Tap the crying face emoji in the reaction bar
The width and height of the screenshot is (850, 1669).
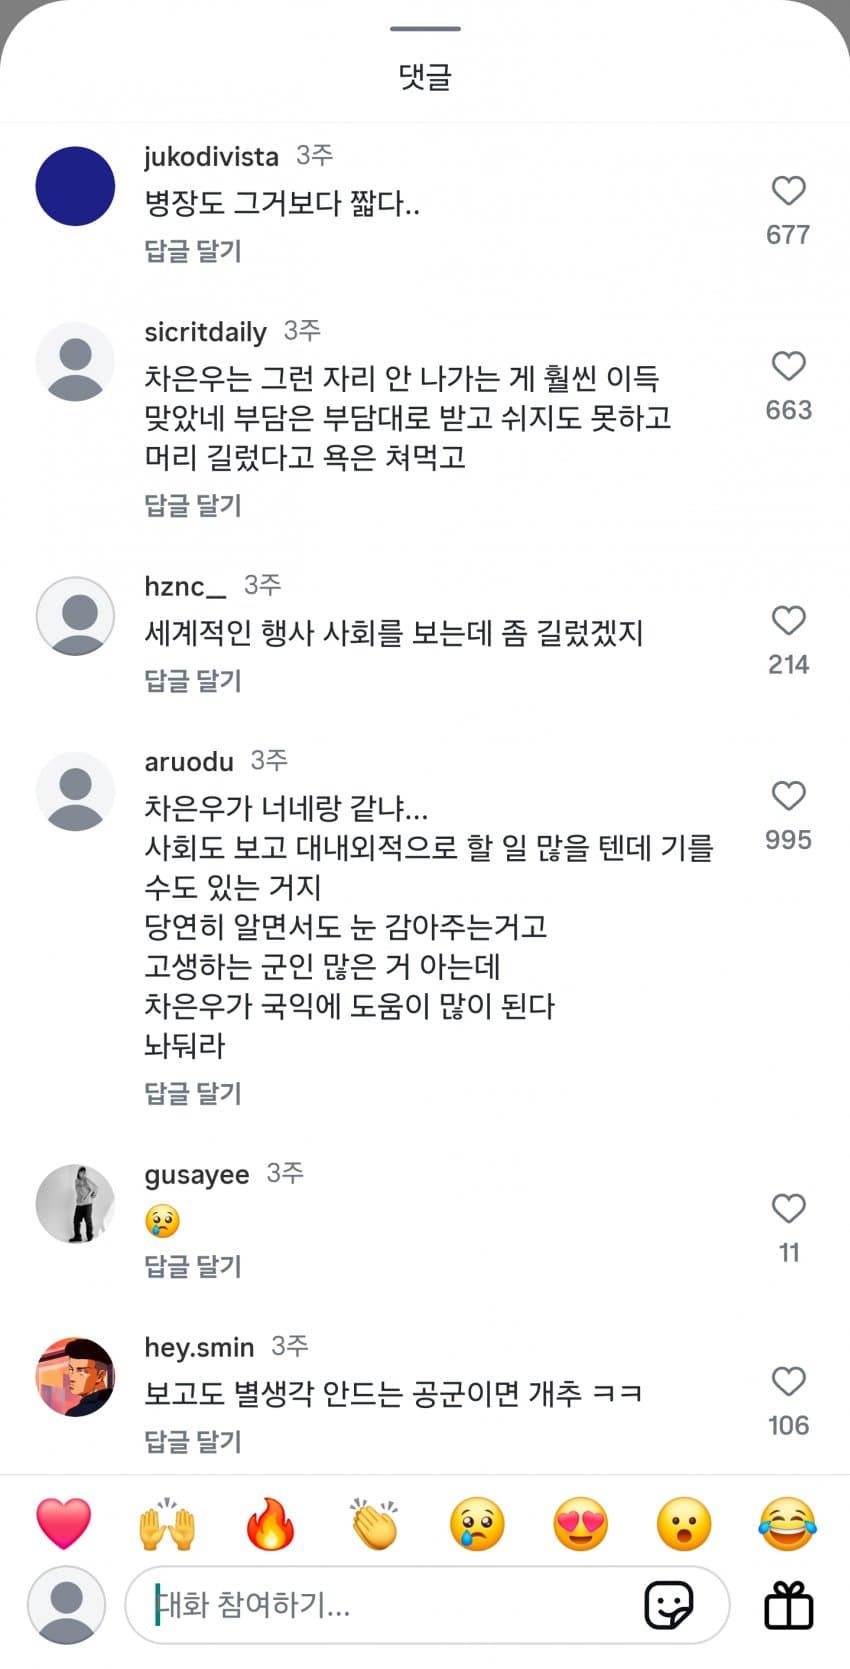[x=477, y=1524]
